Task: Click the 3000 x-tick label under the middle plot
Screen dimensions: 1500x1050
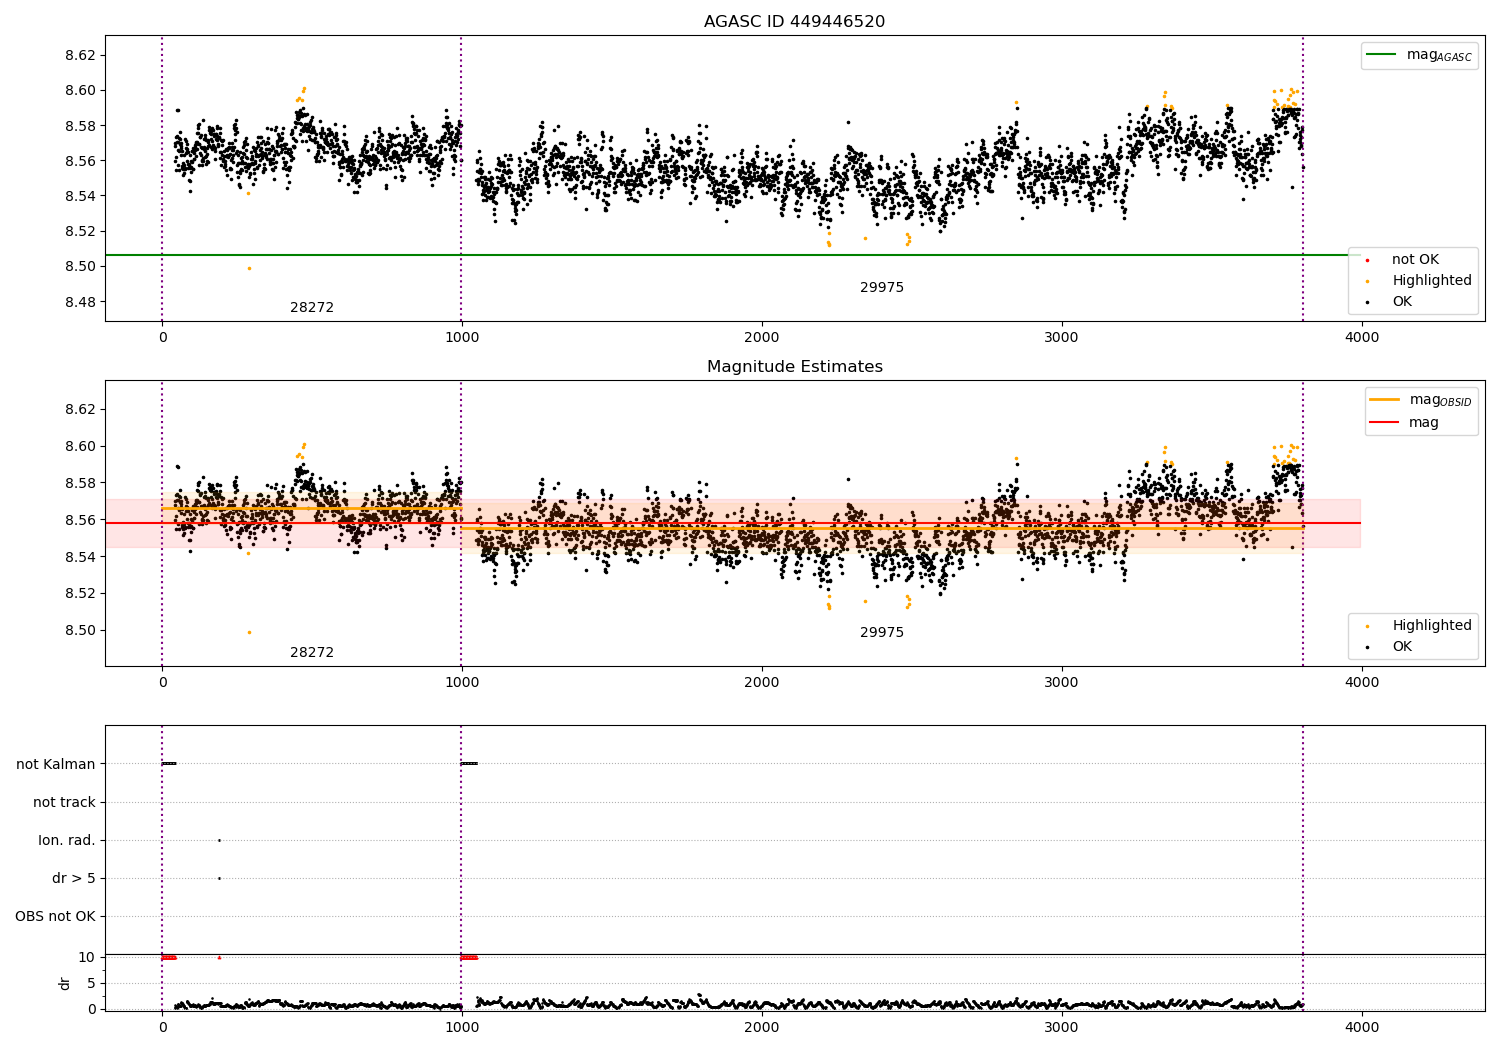Action: tap(1062, 682)
